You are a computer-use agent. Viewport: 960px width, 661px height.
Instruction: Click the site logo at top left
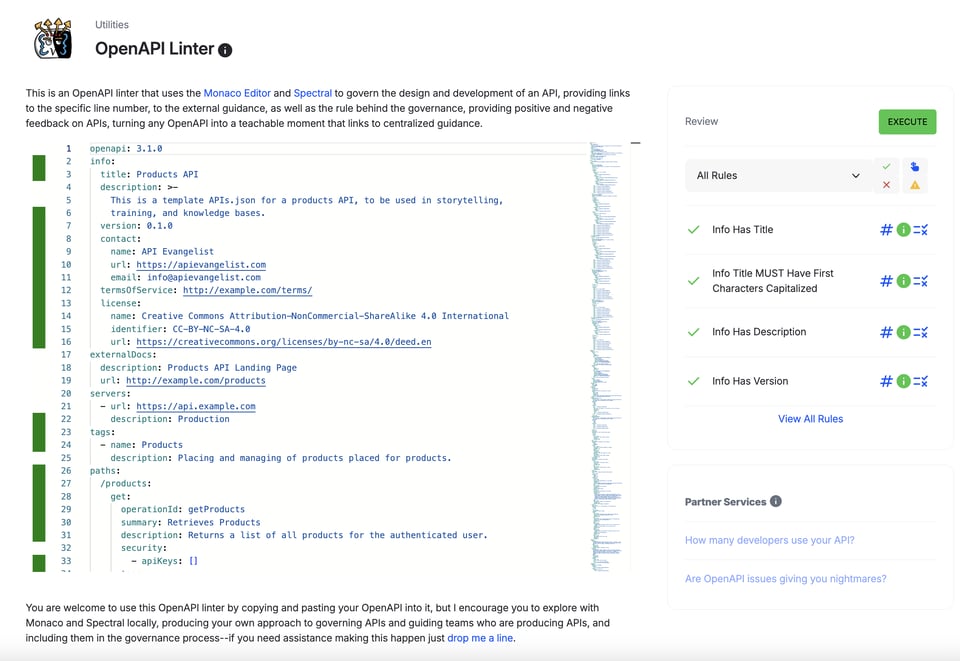(52, 39)
